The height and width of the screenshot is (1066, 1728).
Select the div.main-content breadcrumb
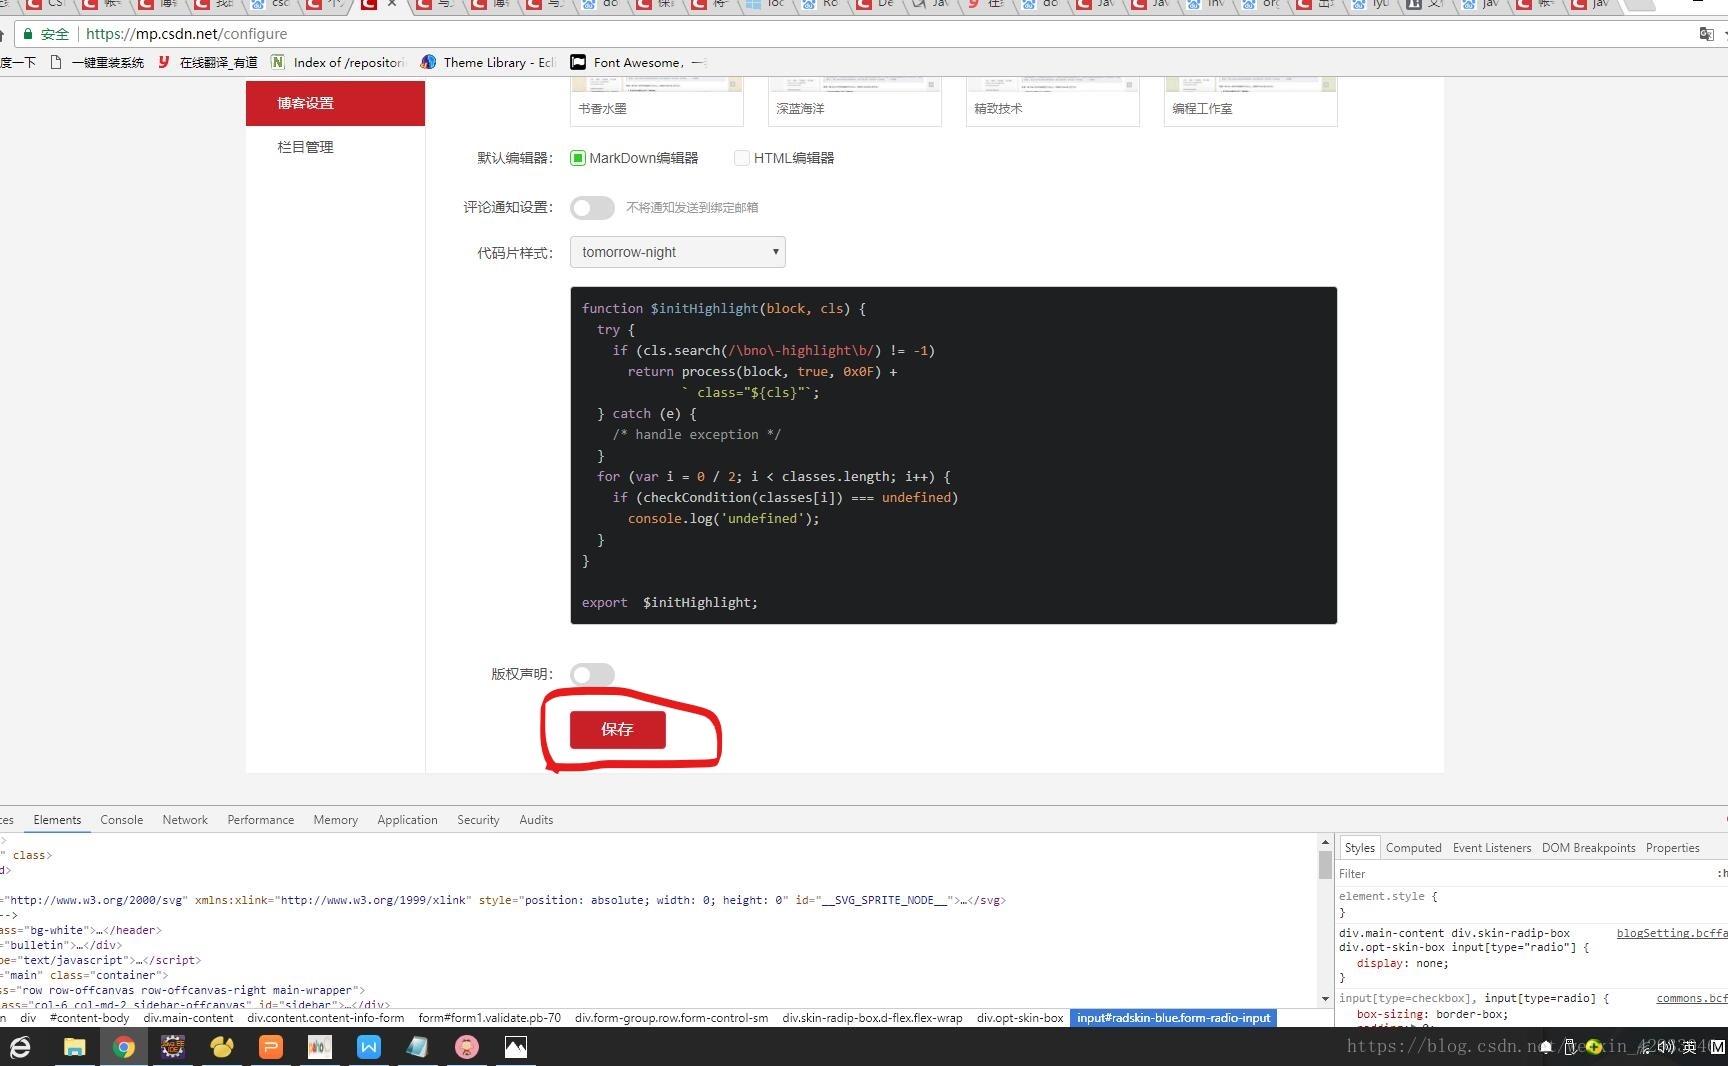coord(188,1018)
